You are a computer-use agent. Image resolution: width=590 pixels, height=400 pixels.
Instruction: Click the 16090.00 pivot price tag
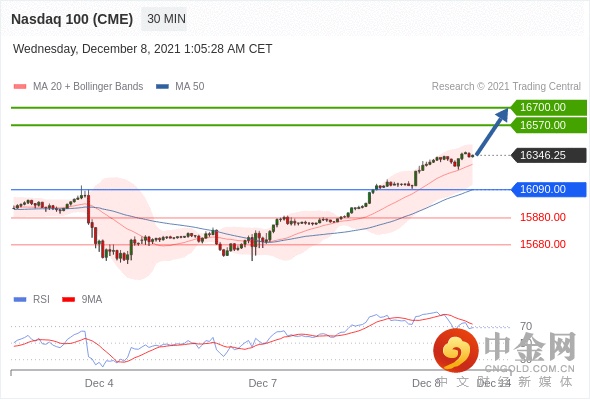pos(549,189)
